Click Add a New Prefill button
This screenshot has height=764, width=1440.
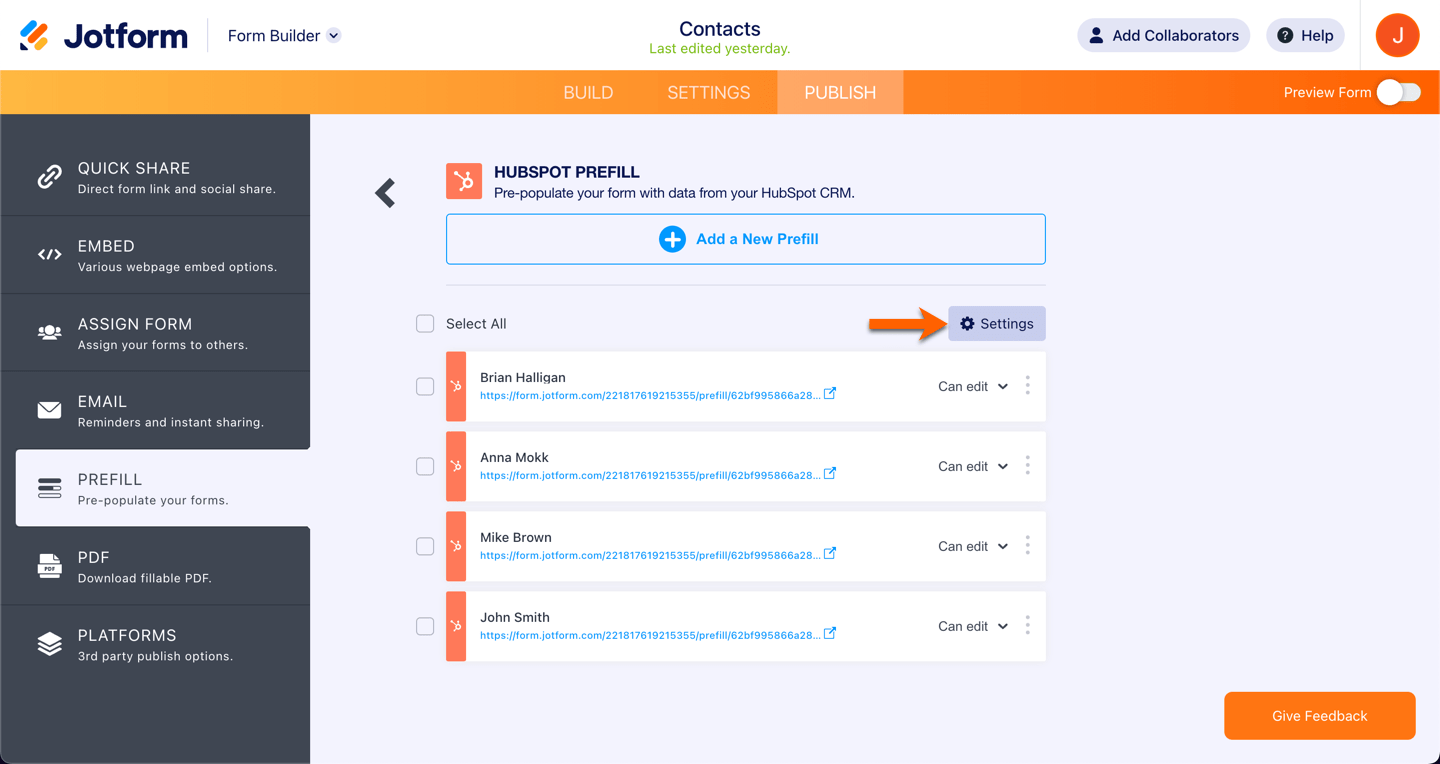[x=745, y=239]
